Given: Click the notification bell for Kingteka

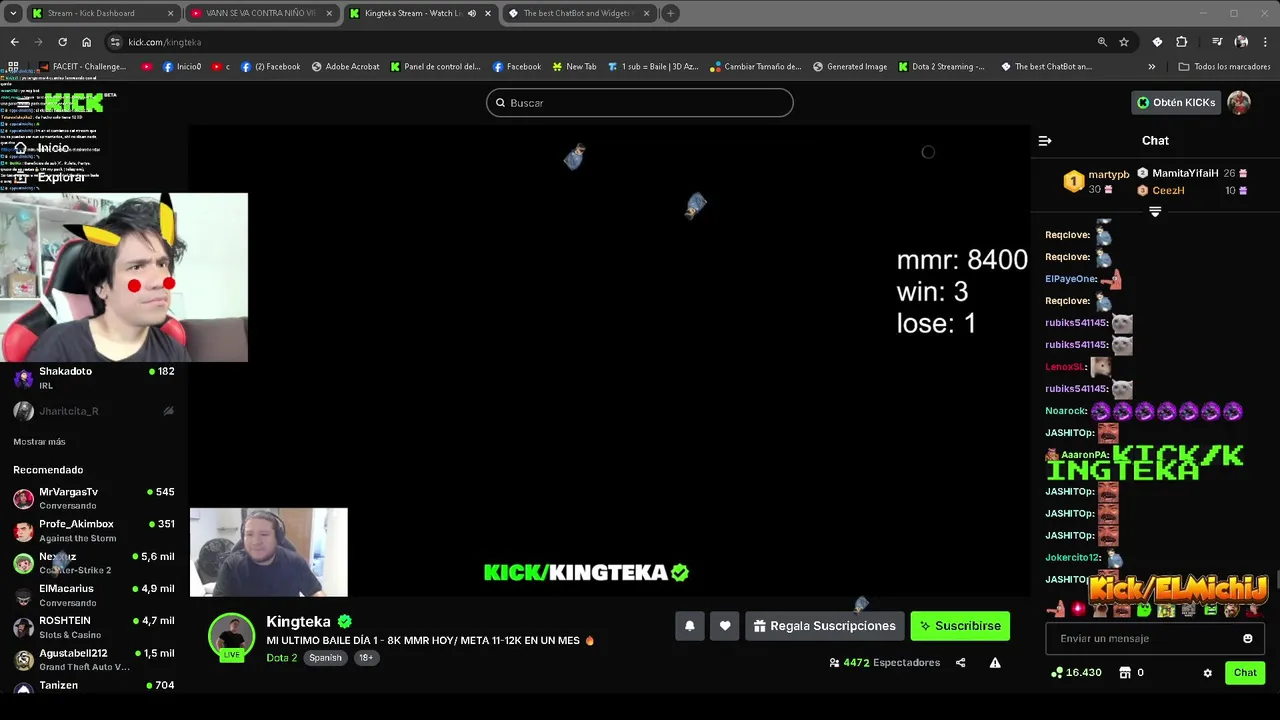Looking at the screenshot, I should [x=689, y=626].
